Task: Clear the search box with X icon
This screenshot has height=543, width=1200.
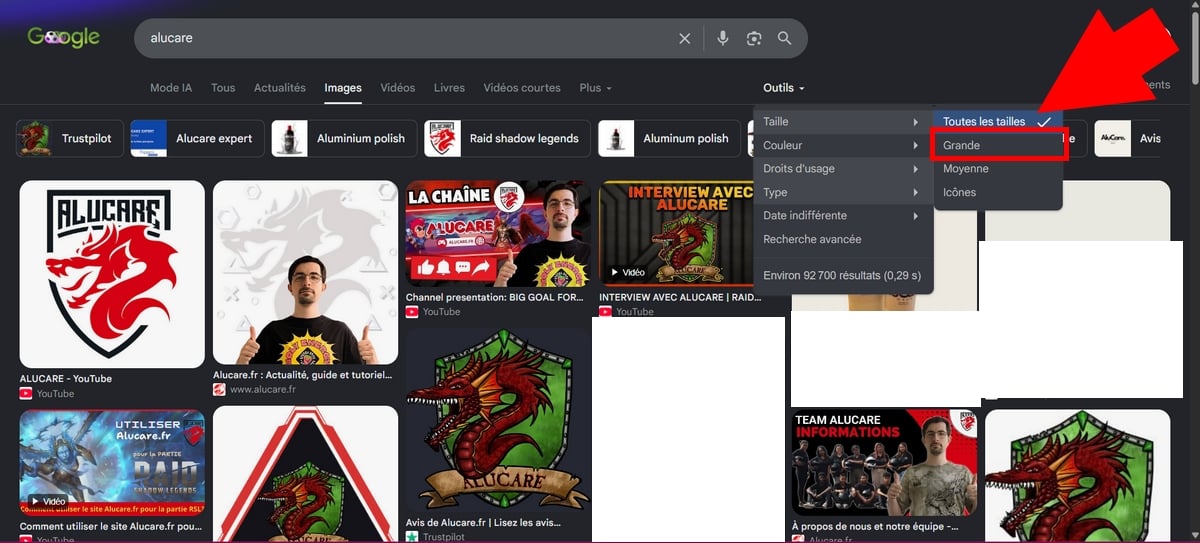Action: (x=685, y=38)
